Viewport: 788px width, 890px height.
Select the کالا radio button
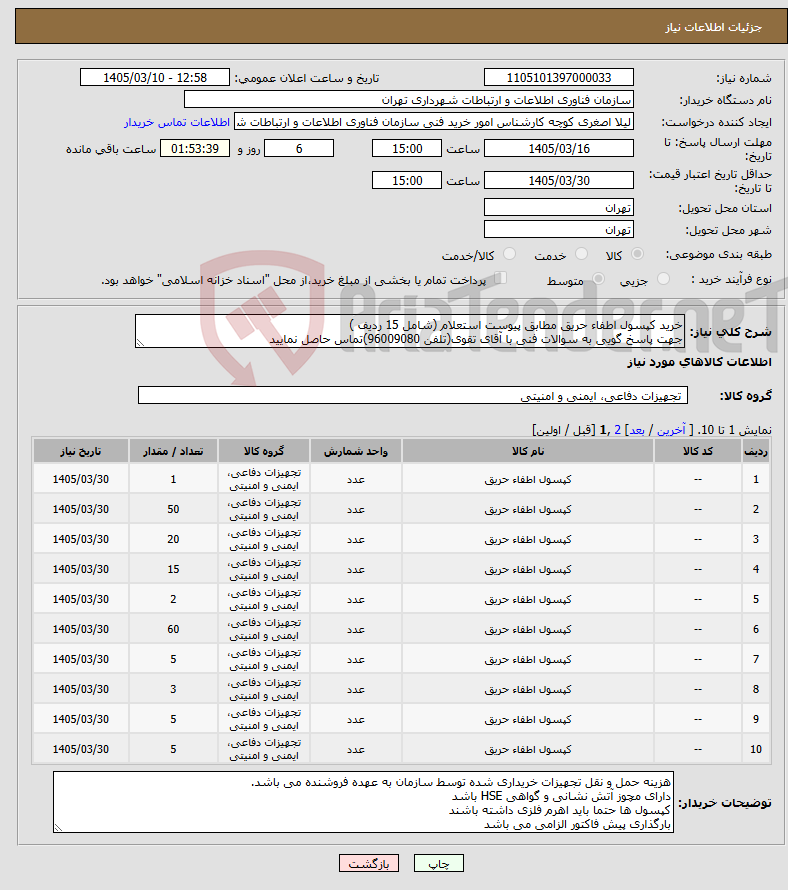tap(638, 254)
